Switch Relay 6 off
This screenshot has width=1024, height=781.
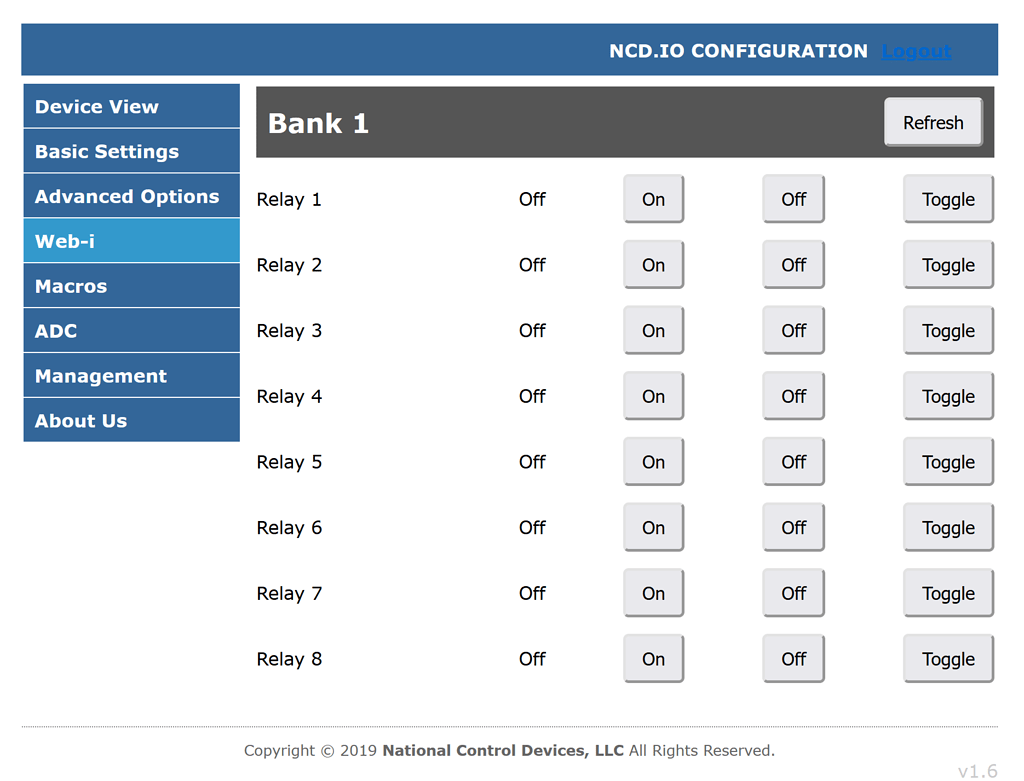click(x=793, y=527)
